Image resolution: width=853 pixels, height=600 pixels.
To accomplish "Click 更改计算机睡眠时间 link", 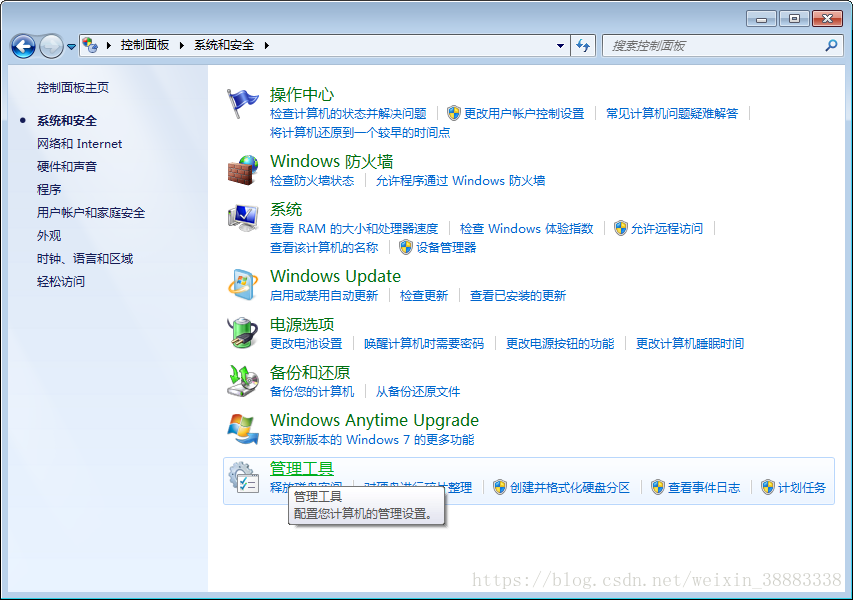I will click(x=690, y=344).
